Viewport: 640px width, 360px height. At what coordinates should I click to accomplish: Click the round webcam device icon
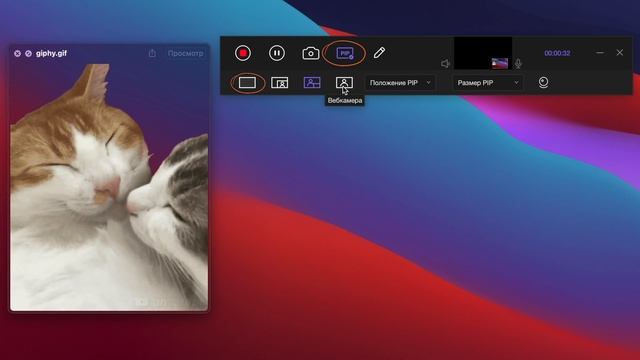(x=543, y=82)
